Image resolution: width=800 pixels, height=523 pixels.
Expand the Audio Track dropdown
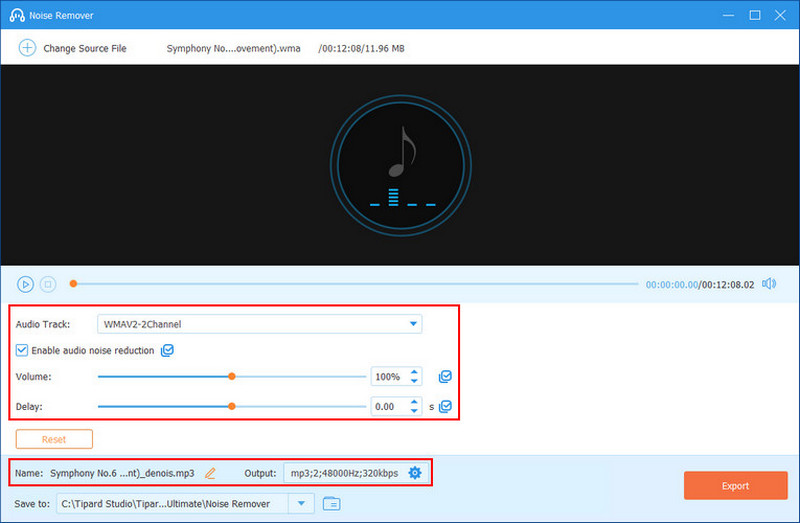414,324
